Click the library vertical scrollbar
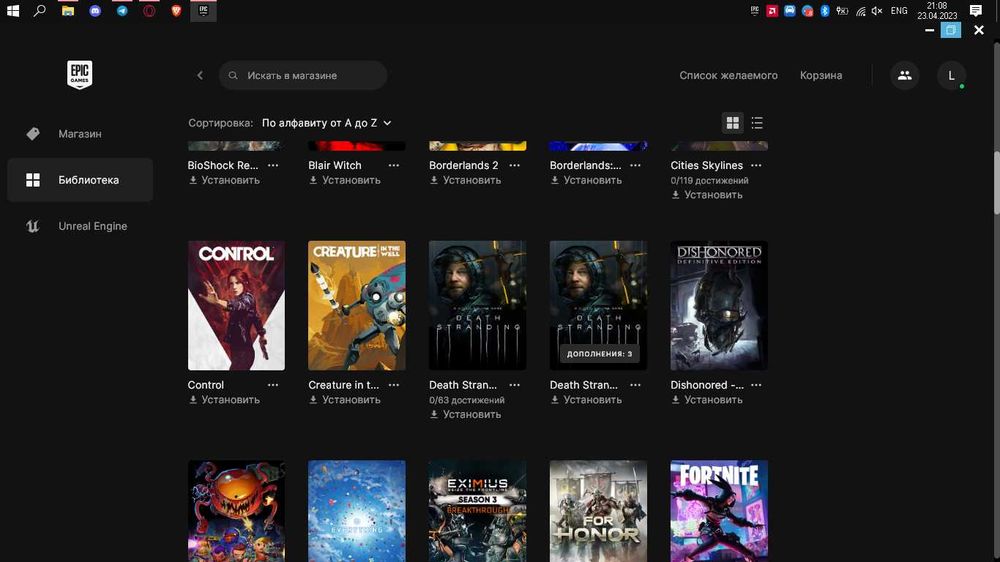The image size is (1000, 562). (x=996, y=182)
